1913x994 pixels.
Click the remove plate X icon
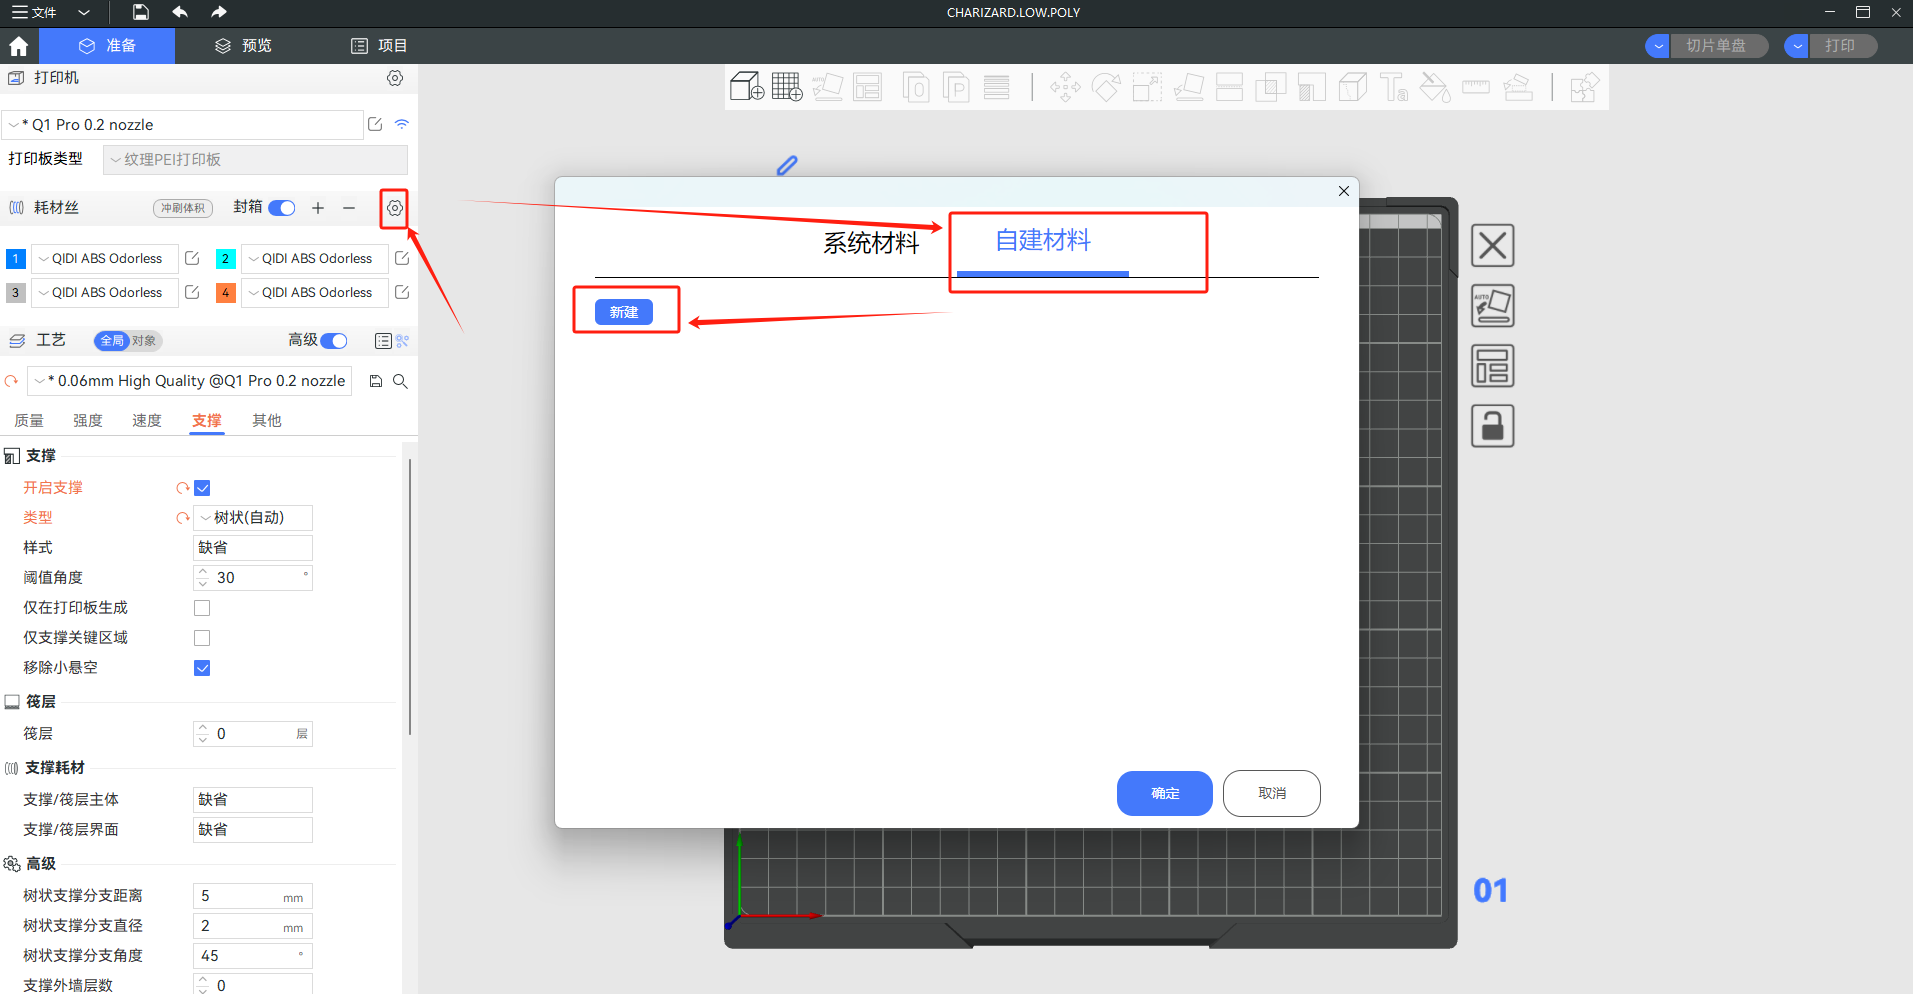tap(1492, 246)
